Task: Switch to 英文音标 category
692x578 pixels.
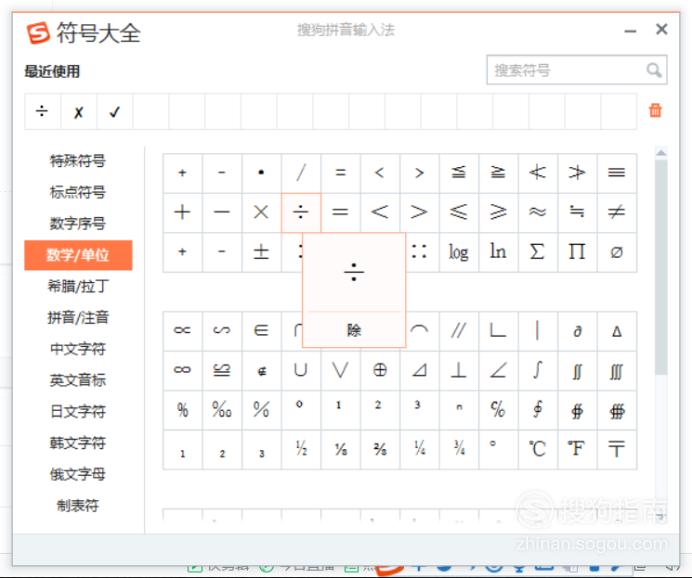Action: click(78, 380)
